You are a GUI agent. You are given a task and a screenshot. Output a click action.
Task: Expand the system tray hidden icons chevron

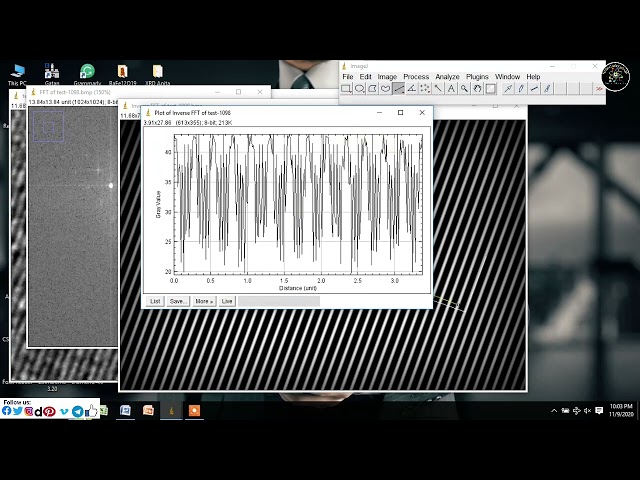tap(554, 411)
